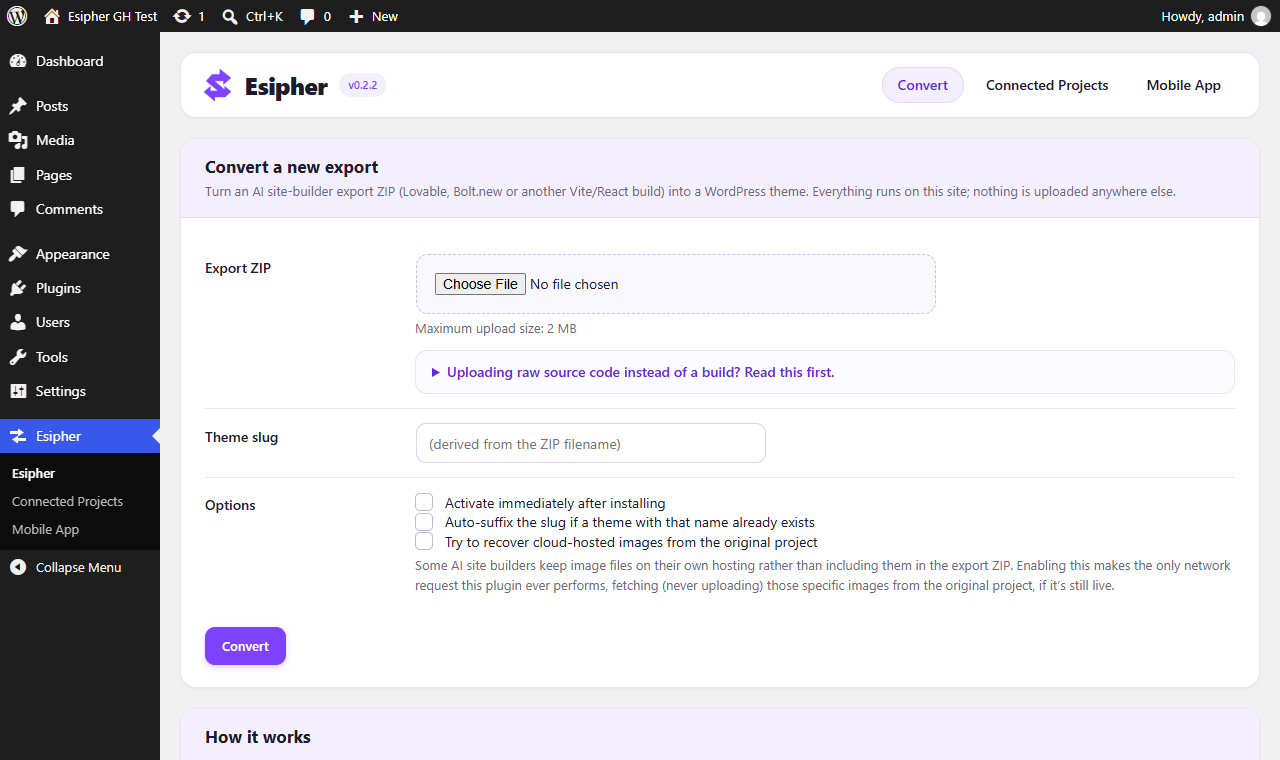Click the Dashboard gauge icon
This screenshot has width=1280, height=760.
[x=18, y=61]
